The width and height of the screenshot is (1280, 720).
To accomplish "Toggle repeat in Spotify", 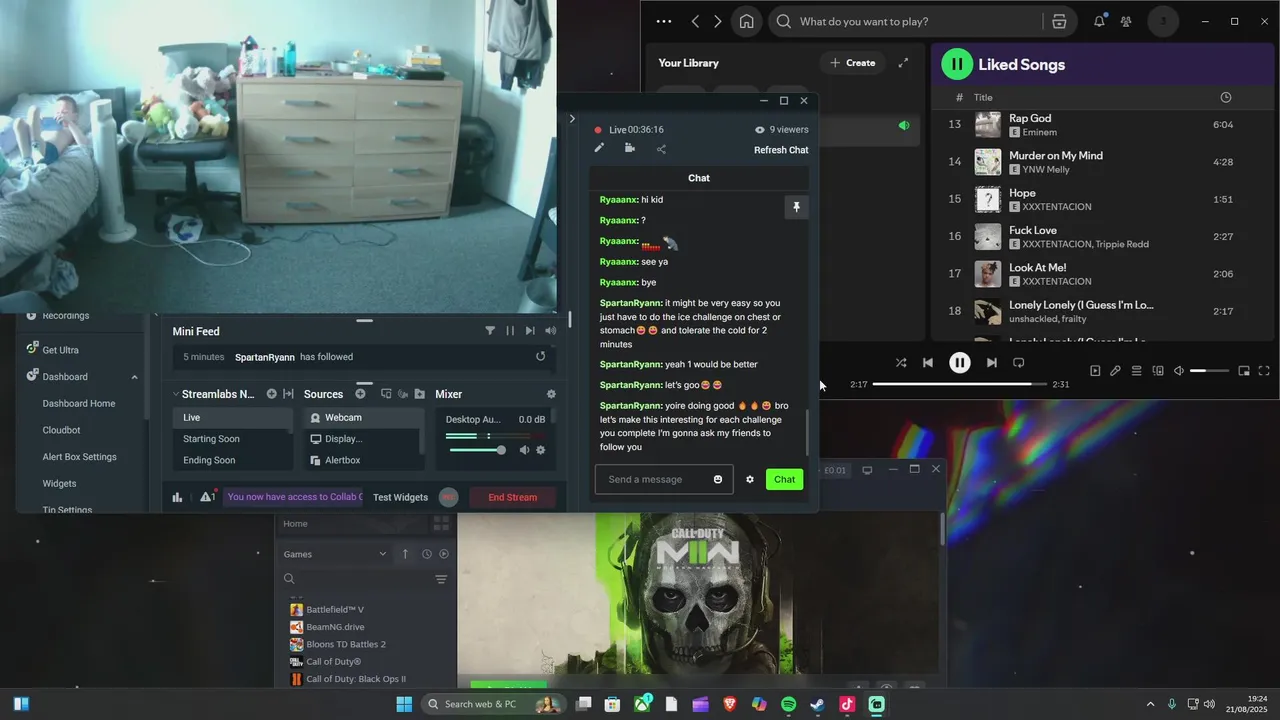I will click(1019, 363).
